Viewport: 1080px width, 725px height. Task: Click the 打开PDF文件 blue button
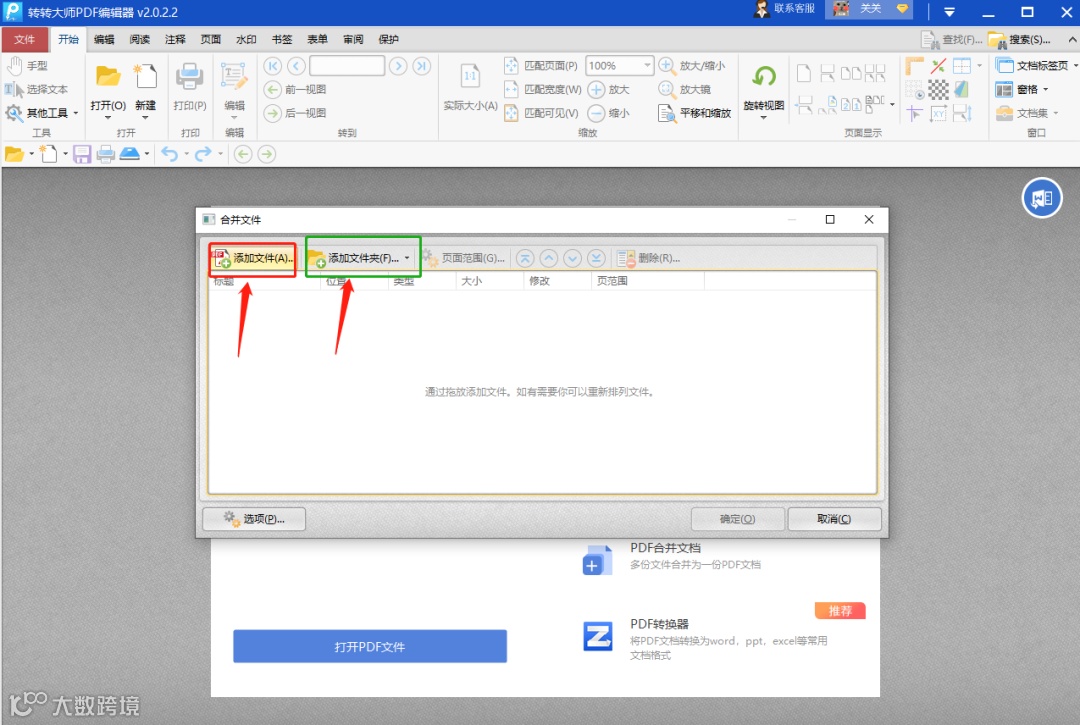[370, 647]
